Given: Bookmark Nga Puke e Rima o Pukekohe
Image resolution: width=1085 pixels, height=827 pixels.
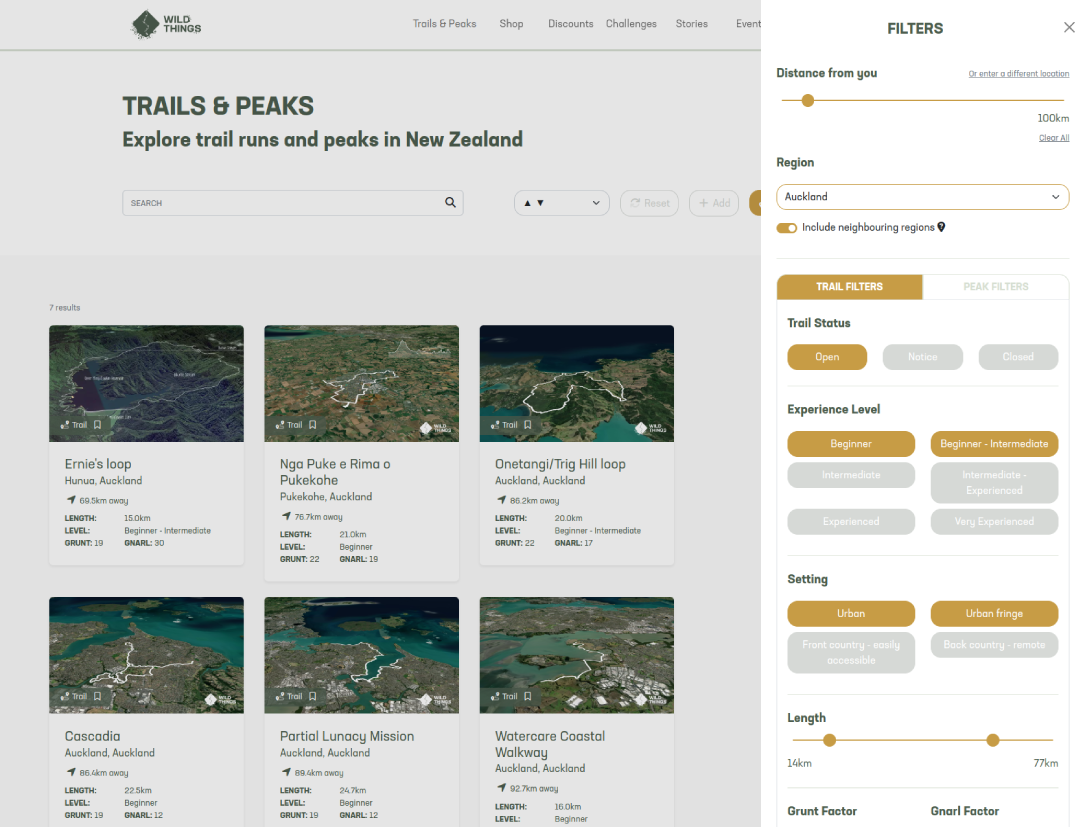Looking at the screenshot, I should (x=313, y=425).
